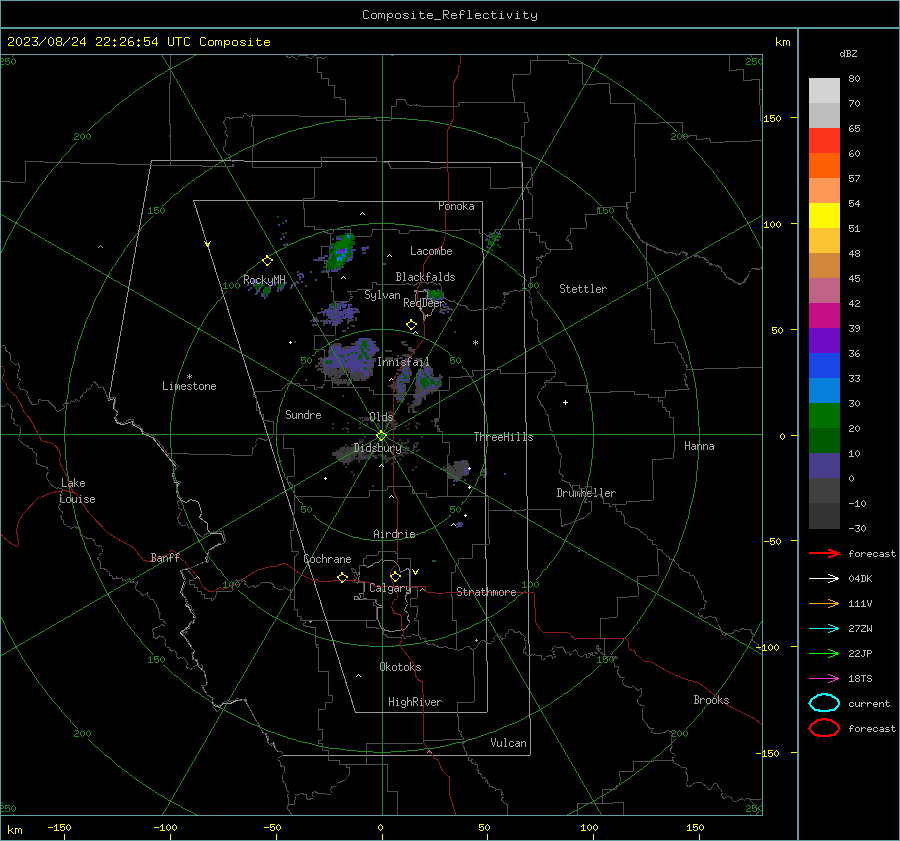Click the light blue 30-33 dBZ swatch
Viewport: 900px width, 841px height.
824,390
